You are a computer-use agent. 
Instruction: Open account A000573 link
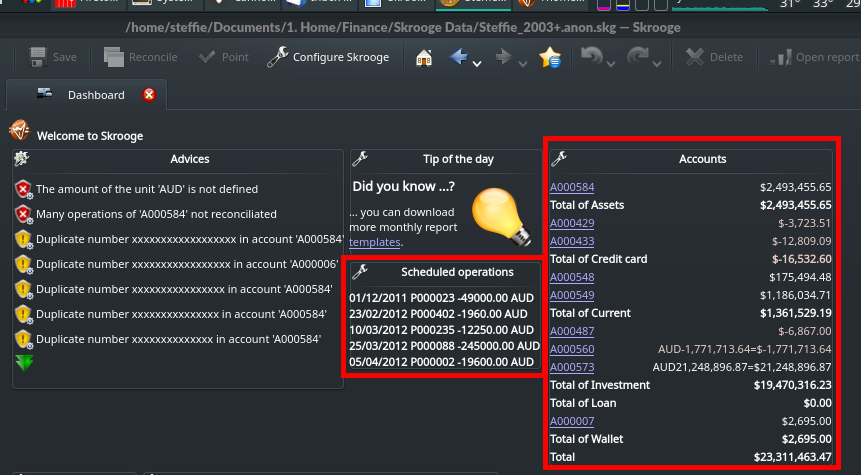pos(572,367)
